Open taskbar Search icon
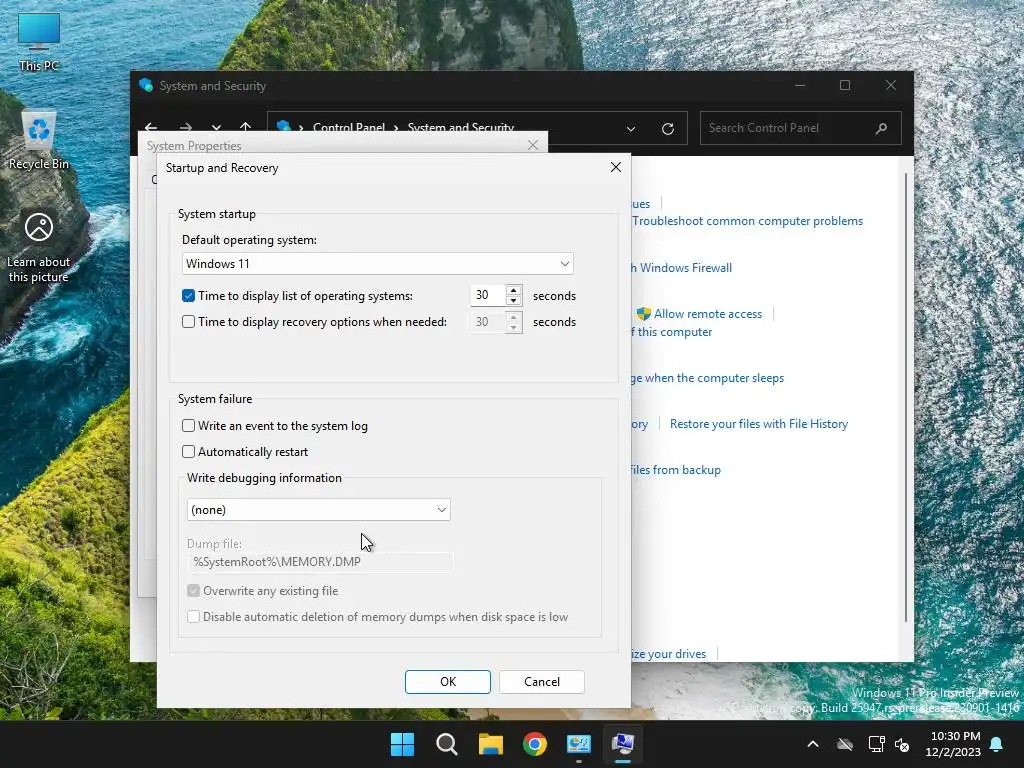 447,744
